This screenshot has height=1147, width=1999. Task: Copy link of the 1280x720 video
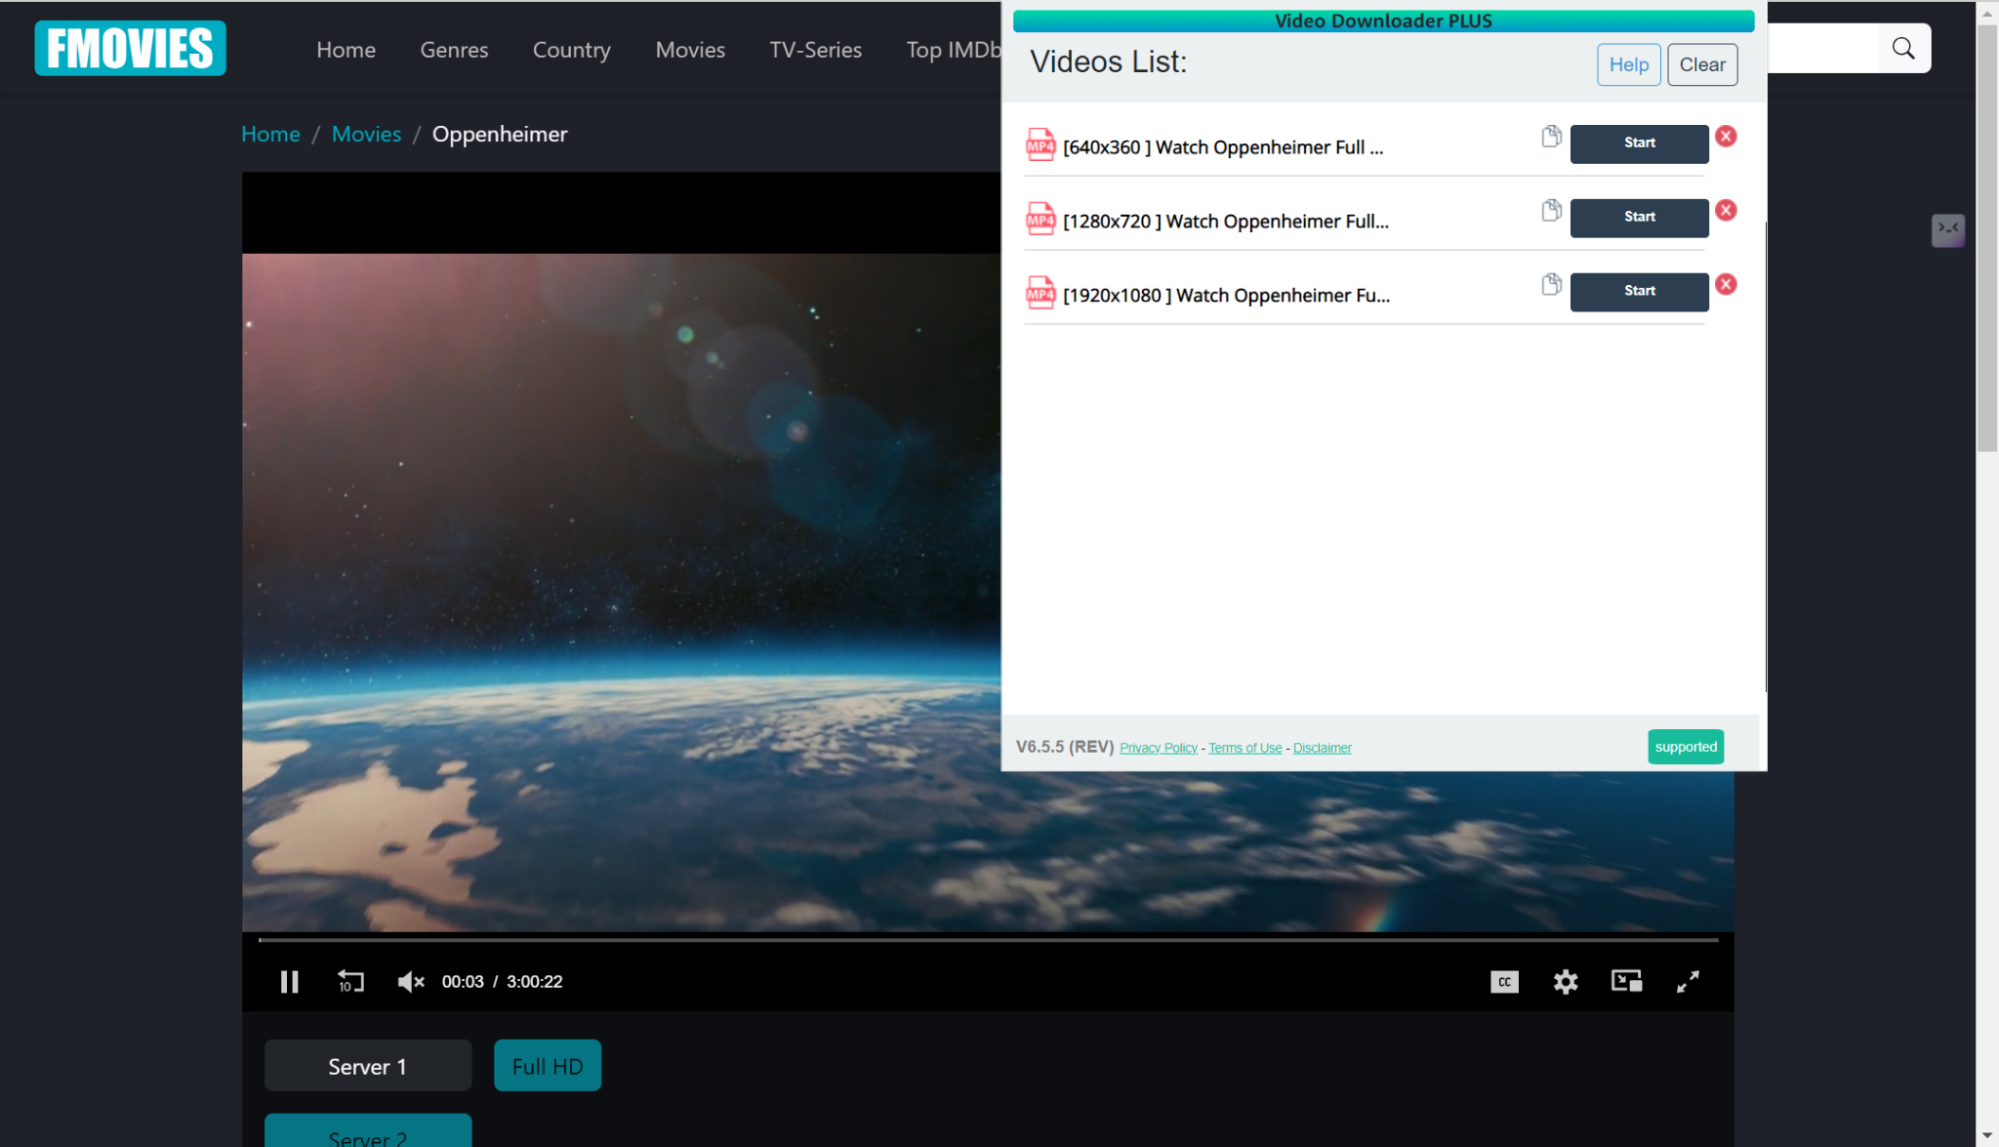[1551, 210]
